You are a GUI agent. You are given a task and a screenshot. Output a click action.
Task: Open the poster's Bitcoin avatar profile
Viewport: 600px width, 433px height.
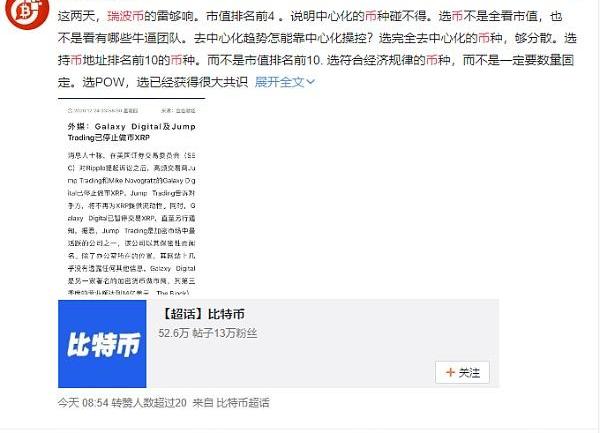(27, 11)
